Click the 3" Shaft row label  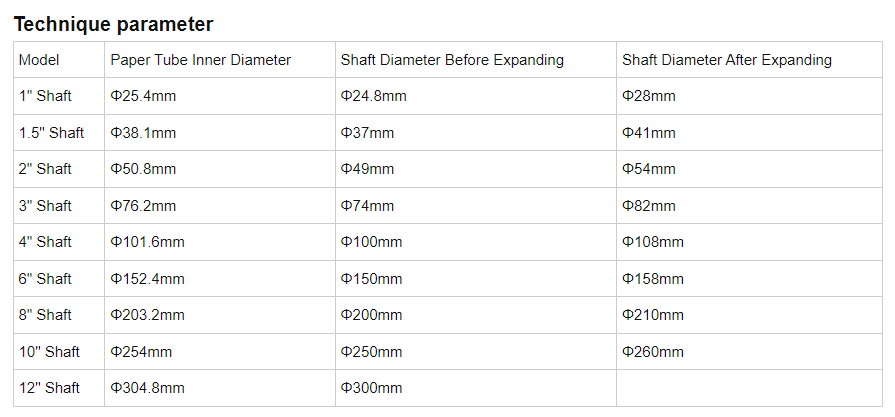(x=45, y=206)
